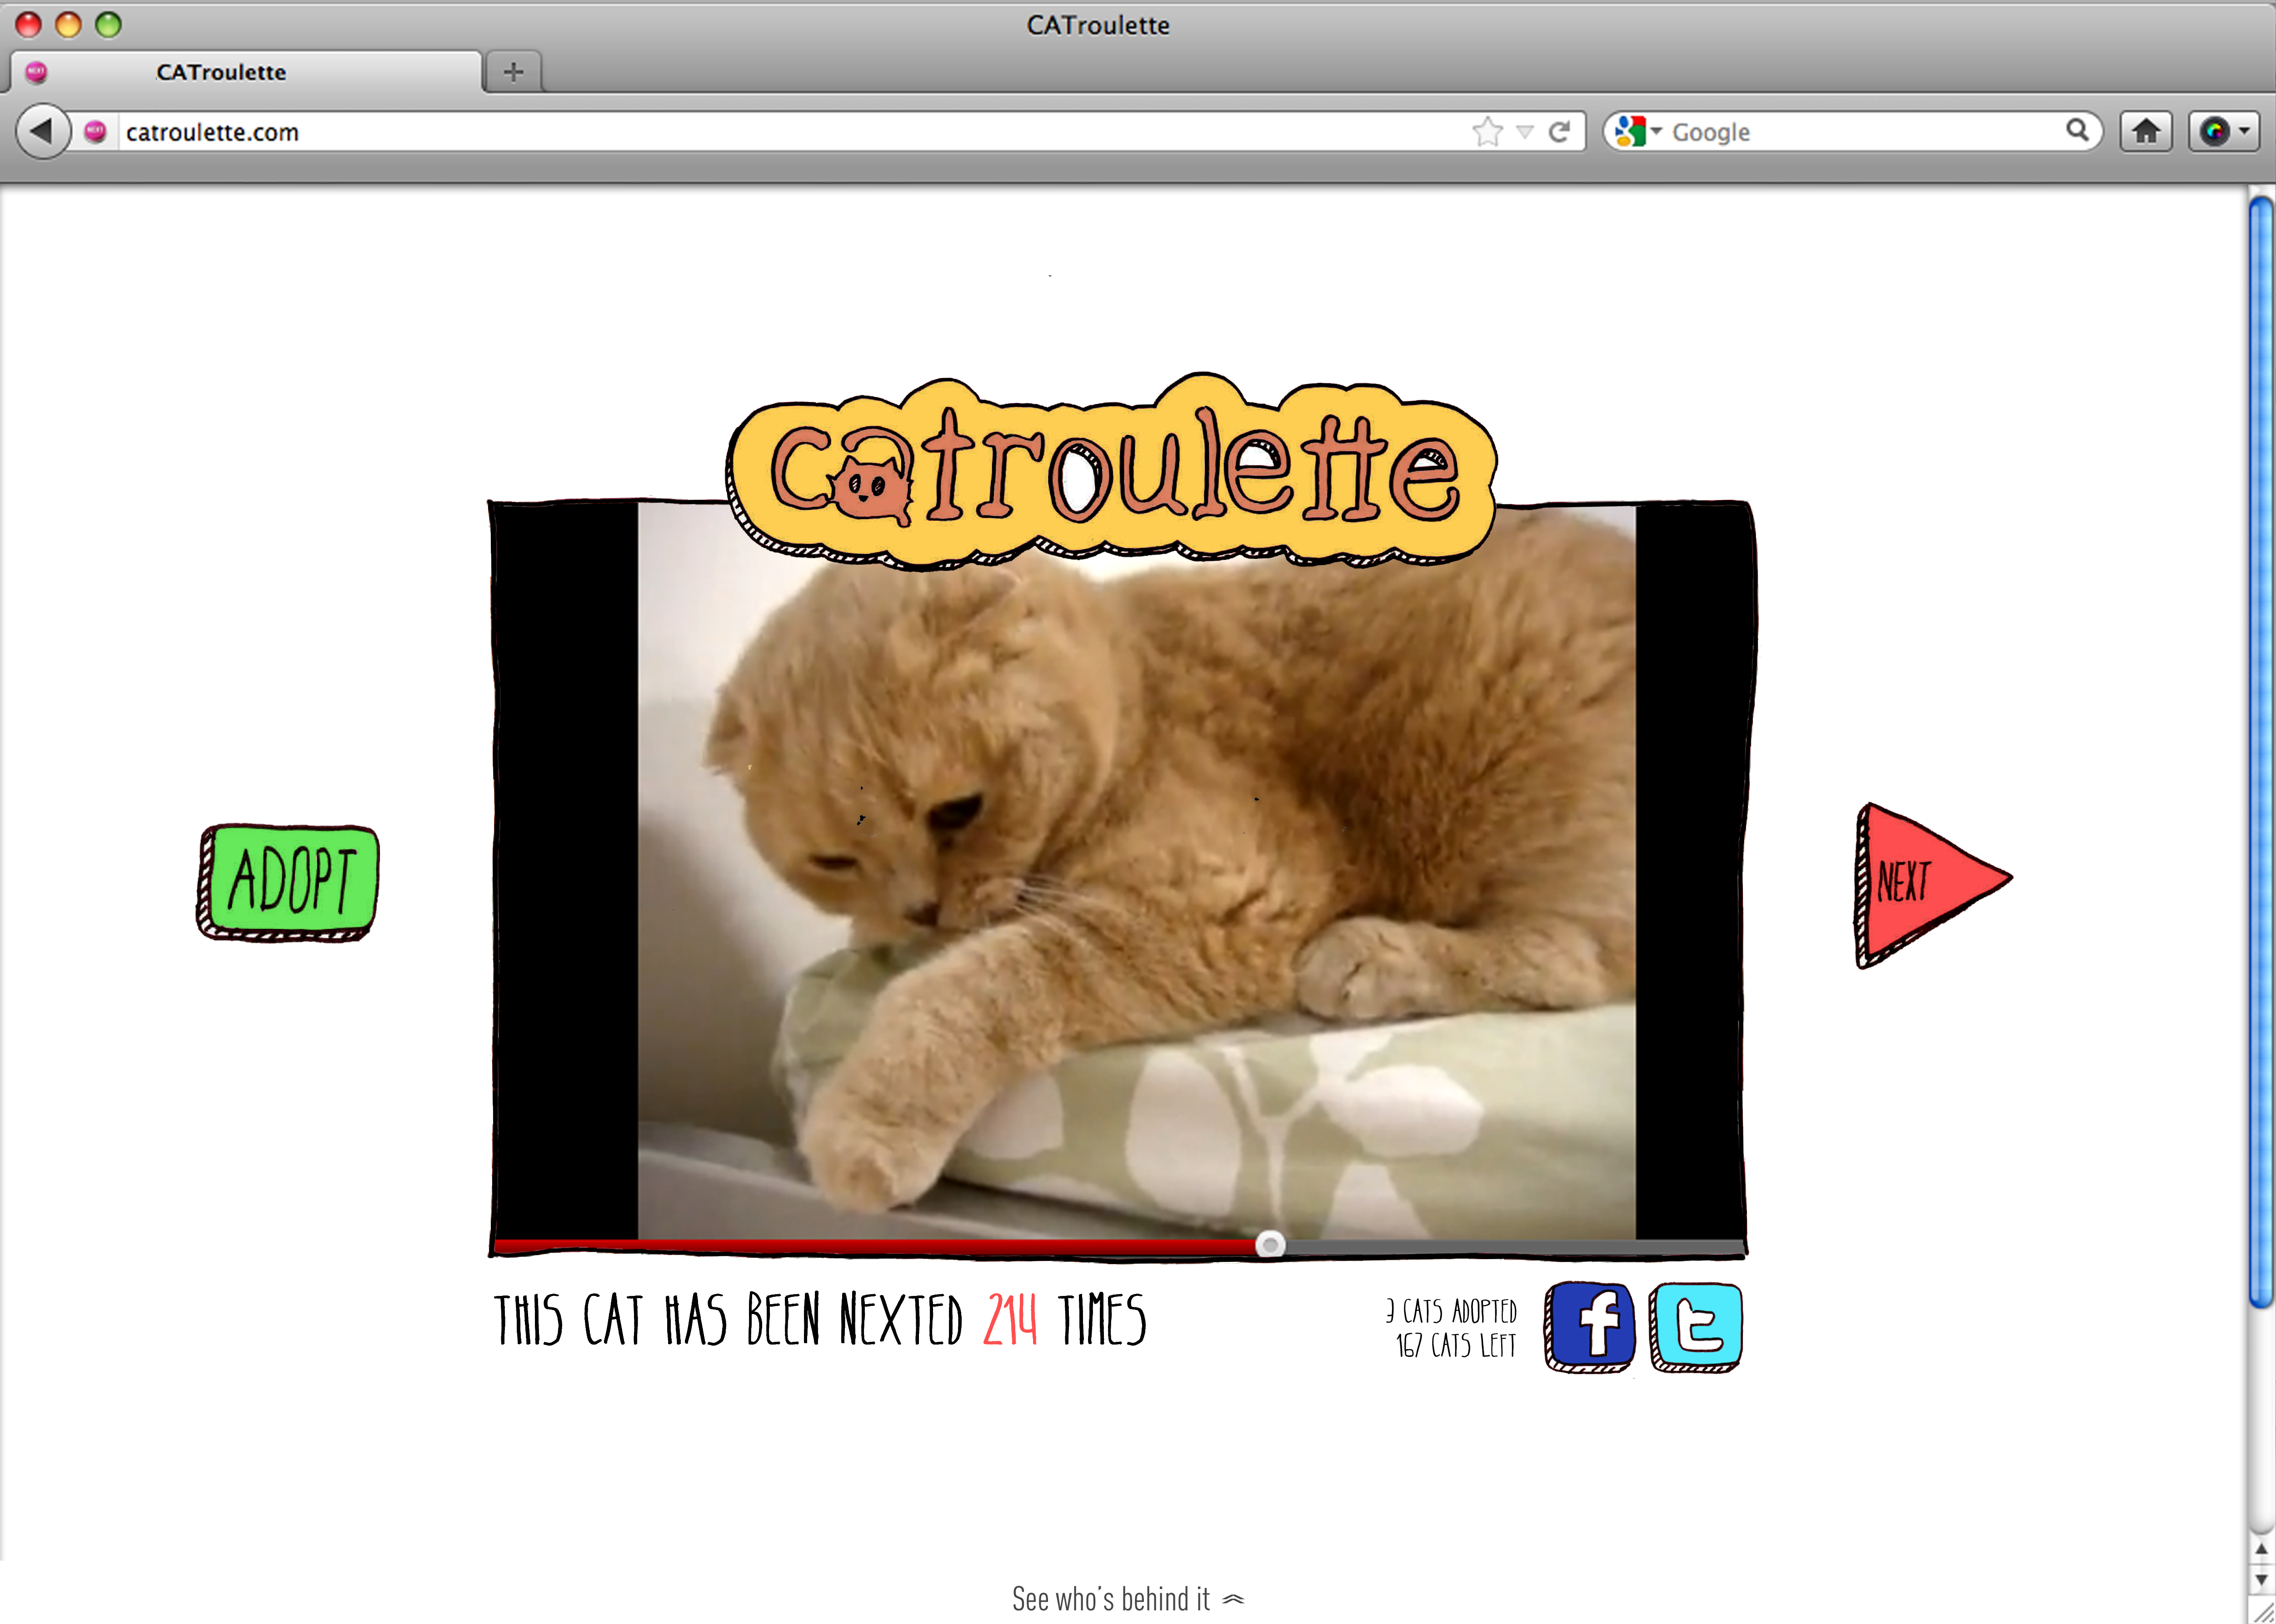Bookmark page with the star icon
2276x1624 pixels.
coord(1487,131)
